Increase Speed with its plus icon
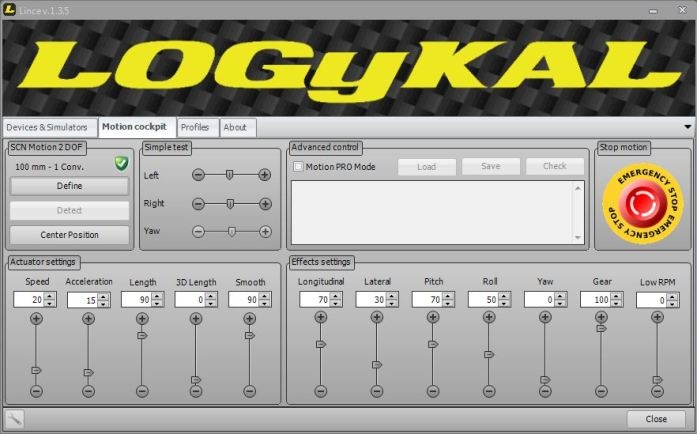 pyautogui.click(x=36, y=318)
